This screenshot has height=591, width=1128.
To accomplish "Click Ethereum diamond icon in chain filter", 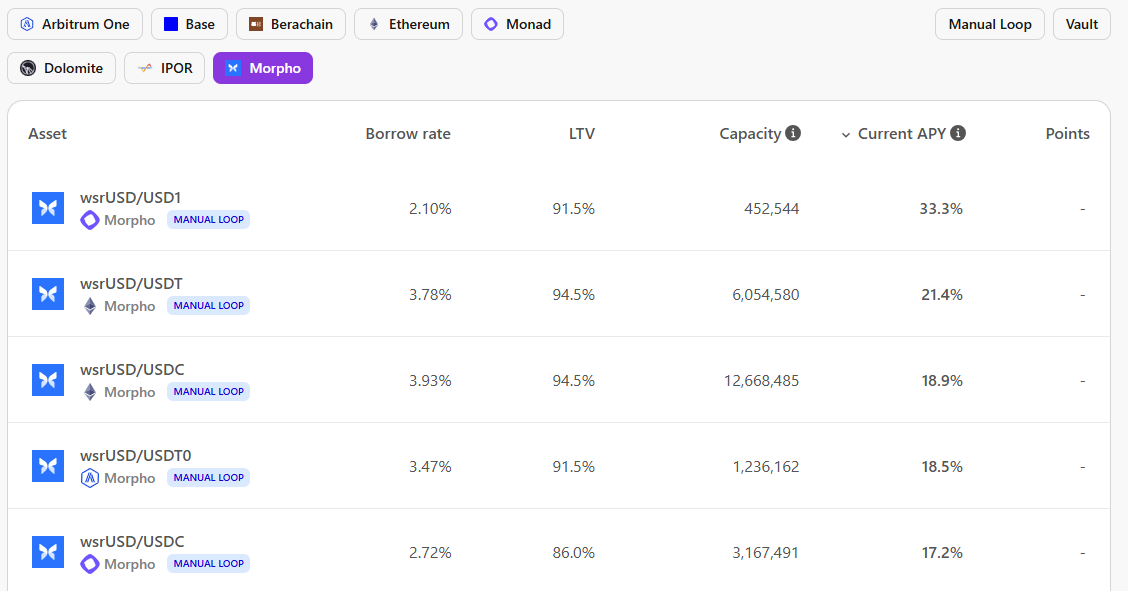I will (x=374, y=24).
